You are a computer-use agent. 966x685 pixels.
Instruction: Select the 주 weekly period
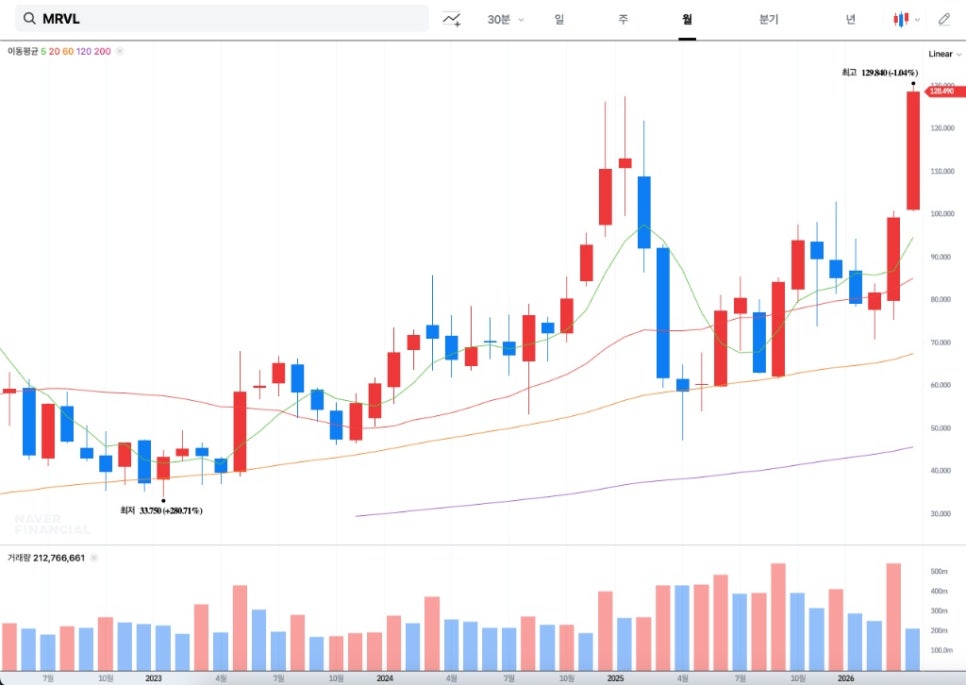(x=623, y=19)
